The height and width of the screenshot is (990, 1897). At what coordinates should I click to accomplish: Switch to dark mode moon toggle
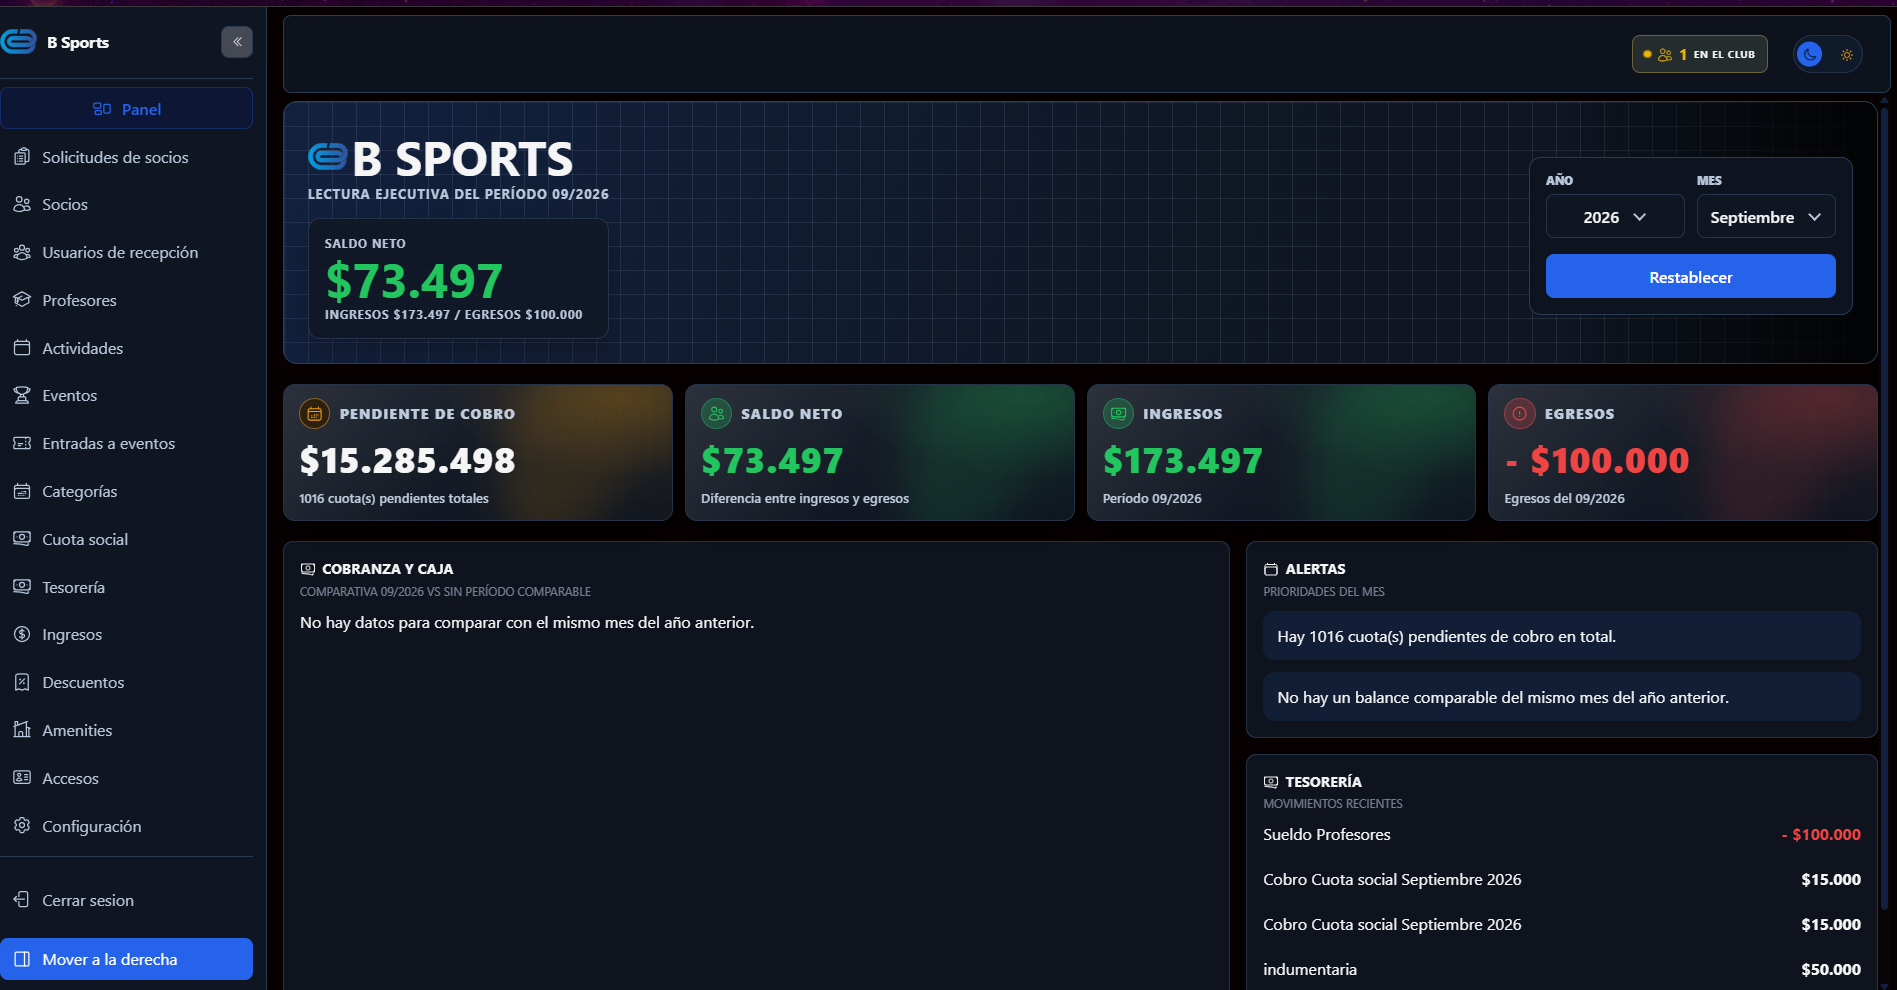[1809, 54]
